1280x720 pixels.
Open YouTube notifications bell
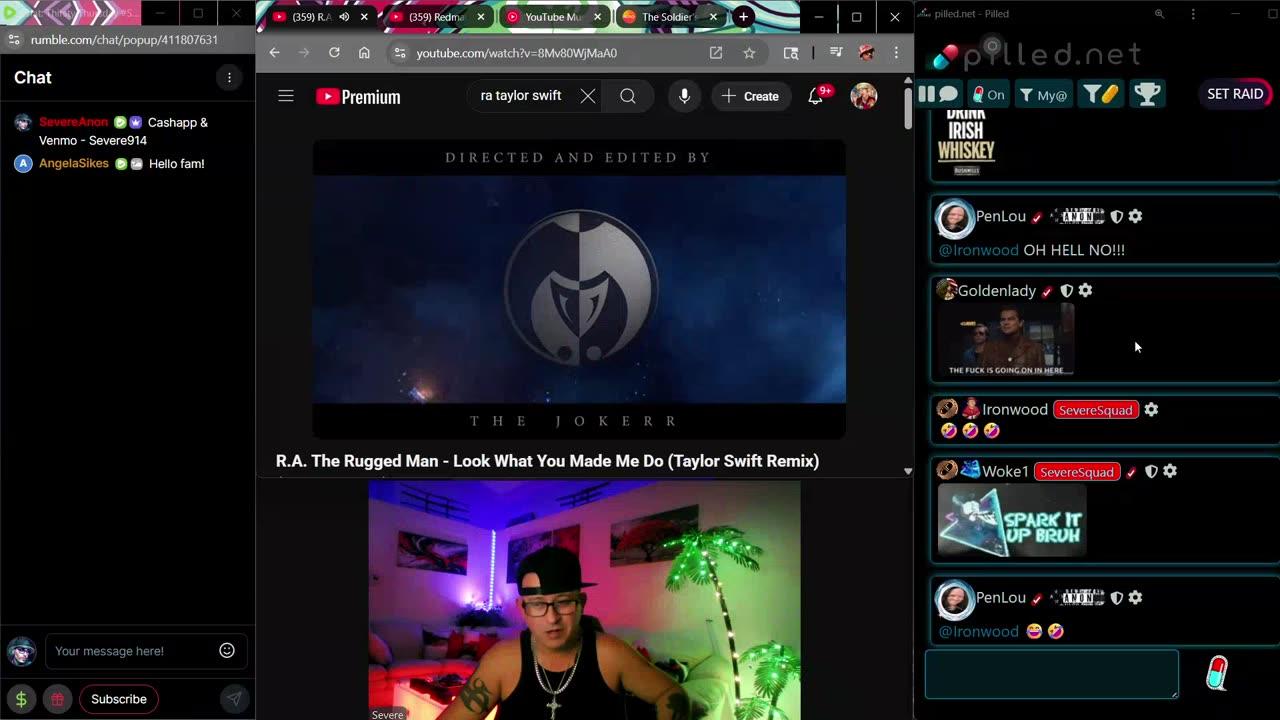[x=816, y=96]
